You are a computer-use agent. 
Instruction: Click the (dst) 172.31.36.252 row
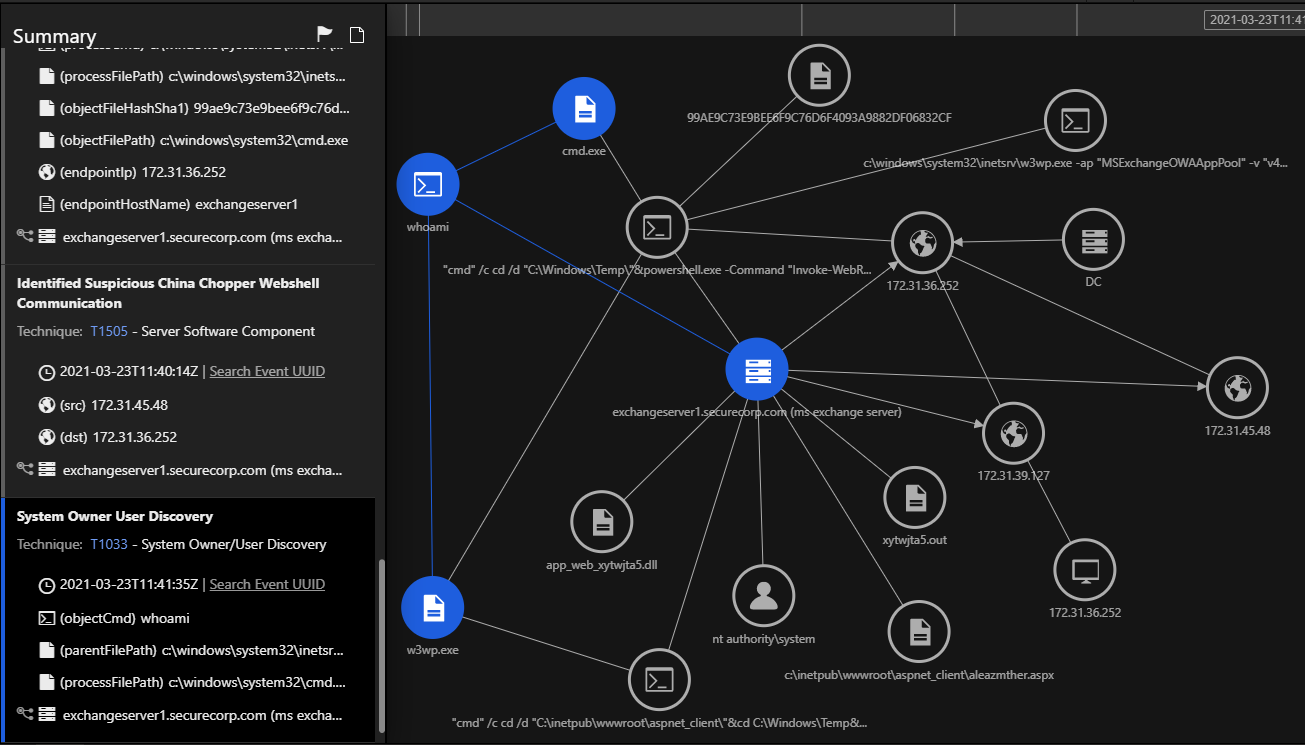107,437
